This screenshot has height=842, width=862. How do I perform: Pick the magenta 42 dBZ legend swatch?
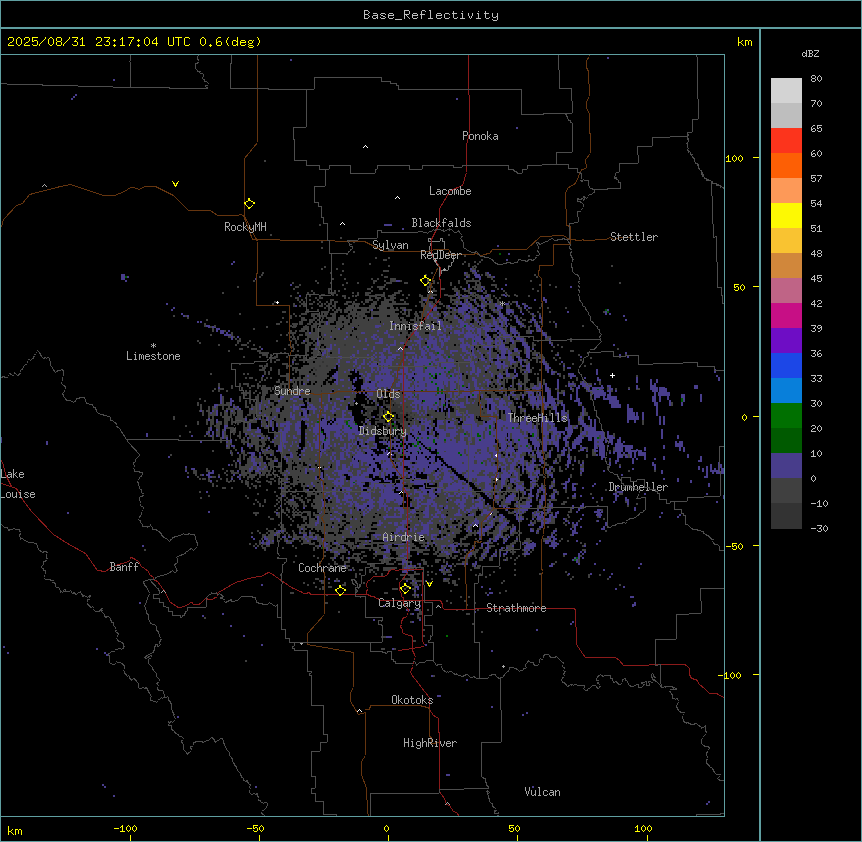point(786,315)
